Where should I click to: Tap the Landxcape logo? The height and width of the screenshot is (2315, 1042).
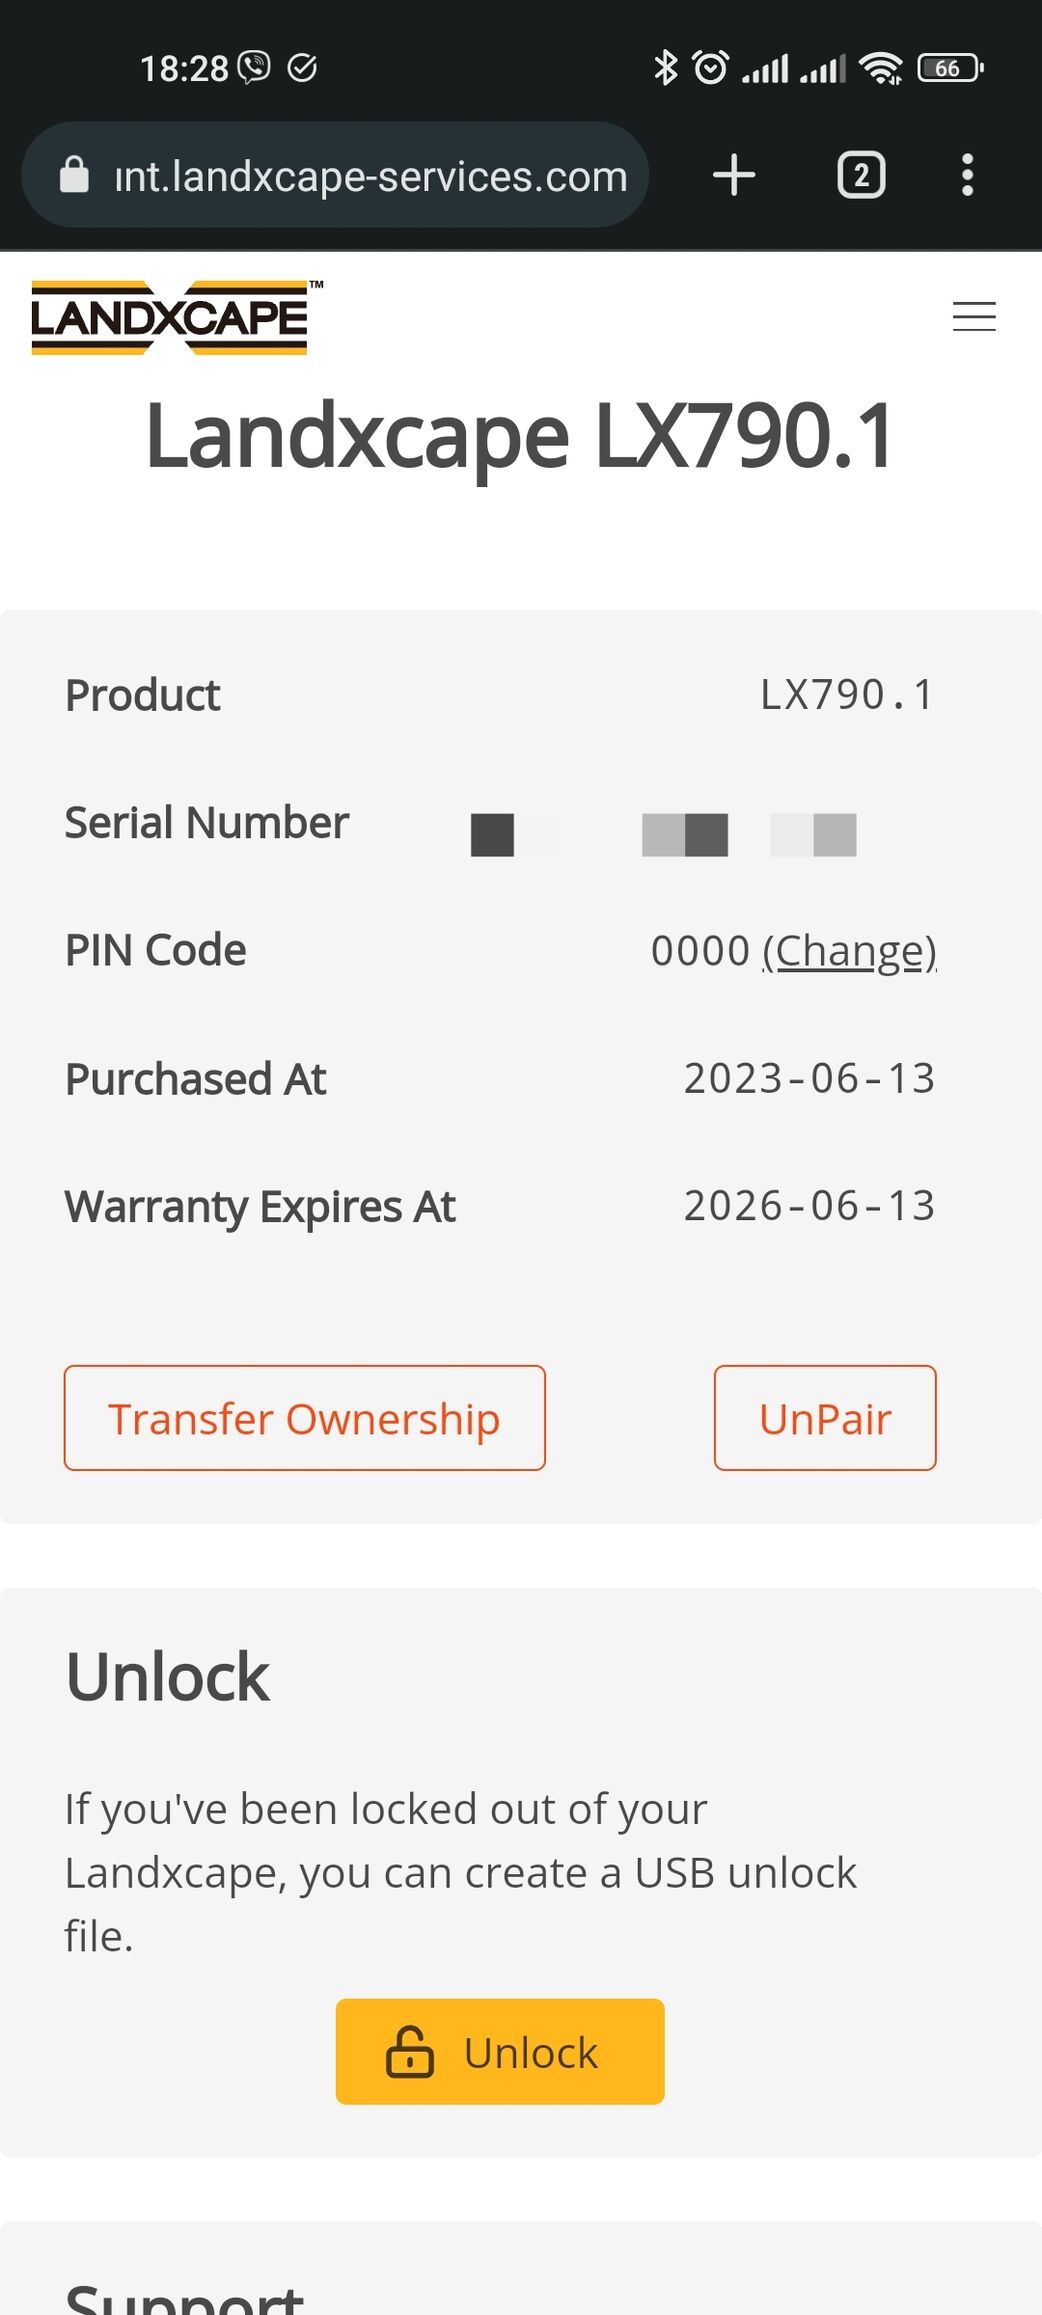(170, 318)
